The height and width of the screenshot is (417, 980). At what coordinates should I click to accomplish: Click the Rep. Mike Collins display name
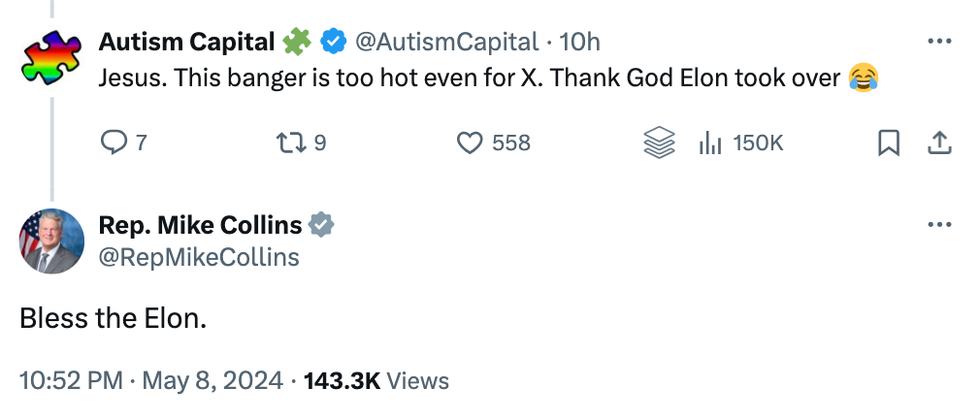click(200, 226)
